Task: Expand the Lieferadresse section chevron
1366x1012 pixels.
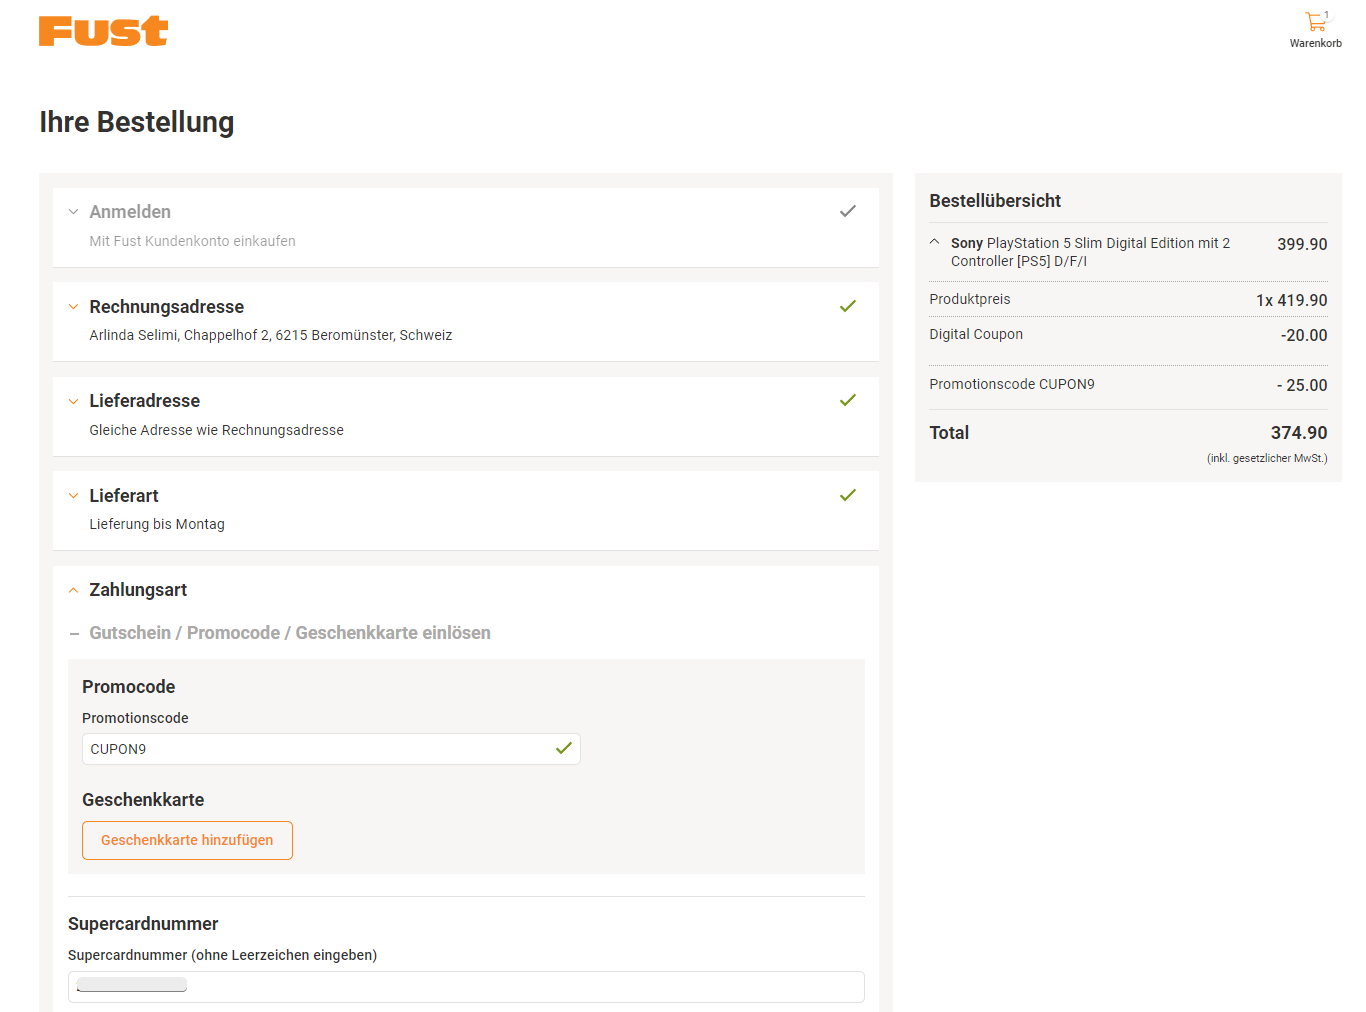Action: 73,402
